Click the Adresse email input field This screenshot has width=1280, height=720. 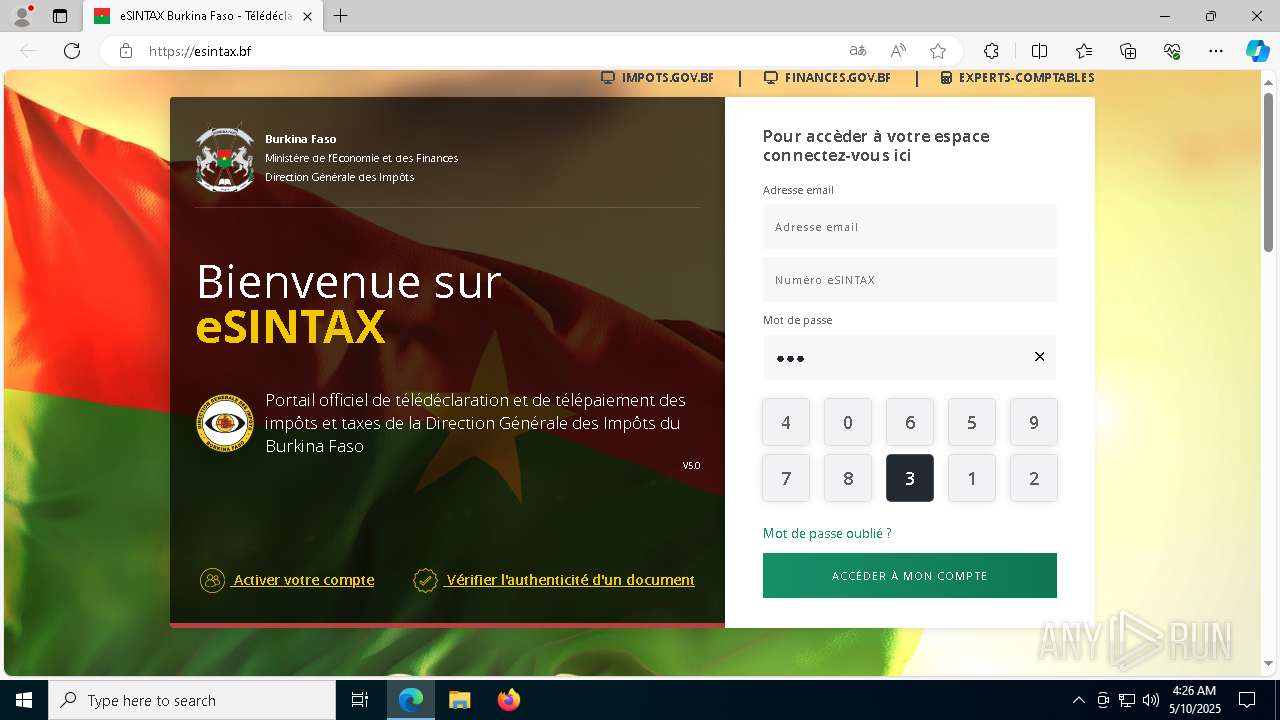coord(910,227)
